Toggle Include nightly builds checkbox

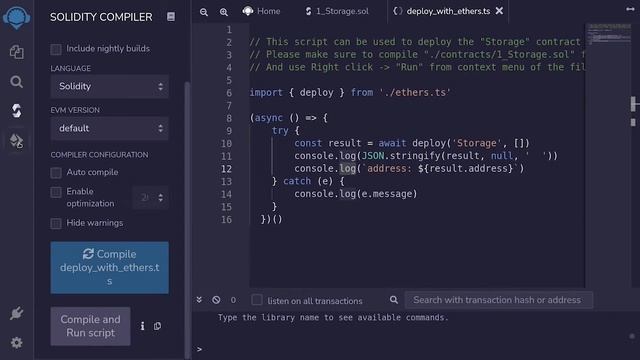coord(56,49)
